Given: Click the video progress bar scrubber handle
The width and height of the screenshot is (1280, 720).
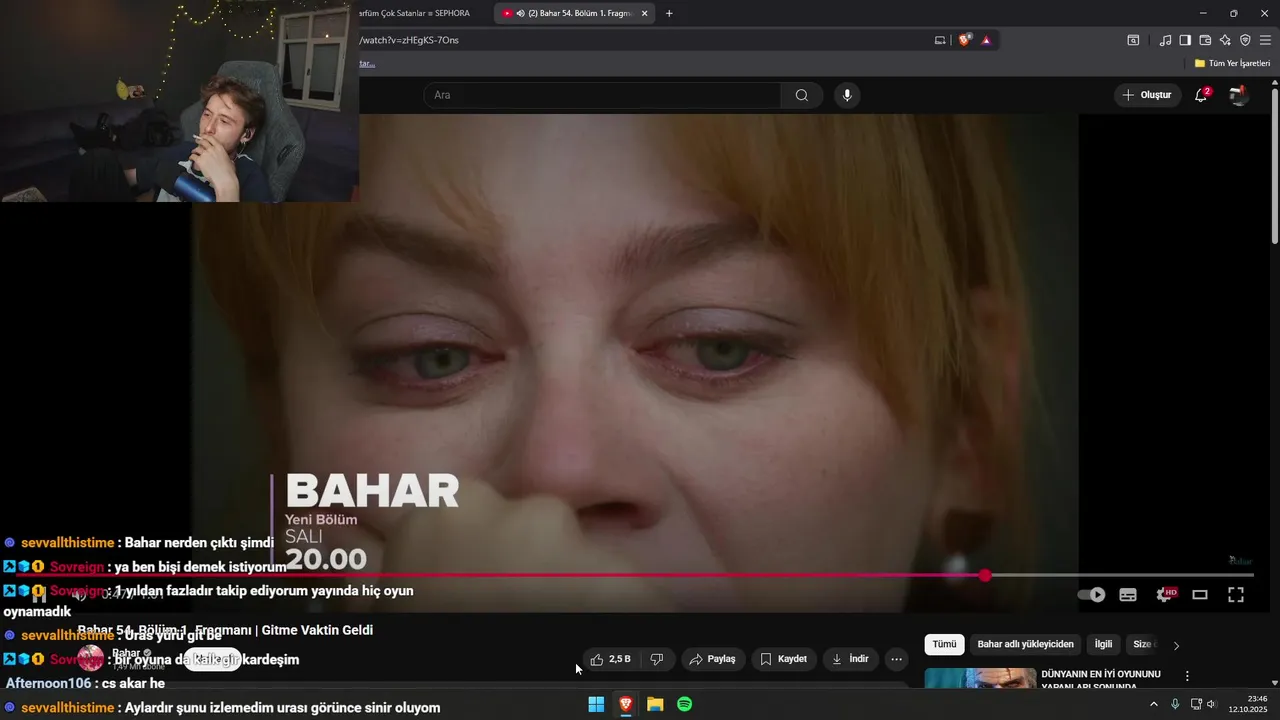Looking at the screenshot, I should (x=985, y=575).
